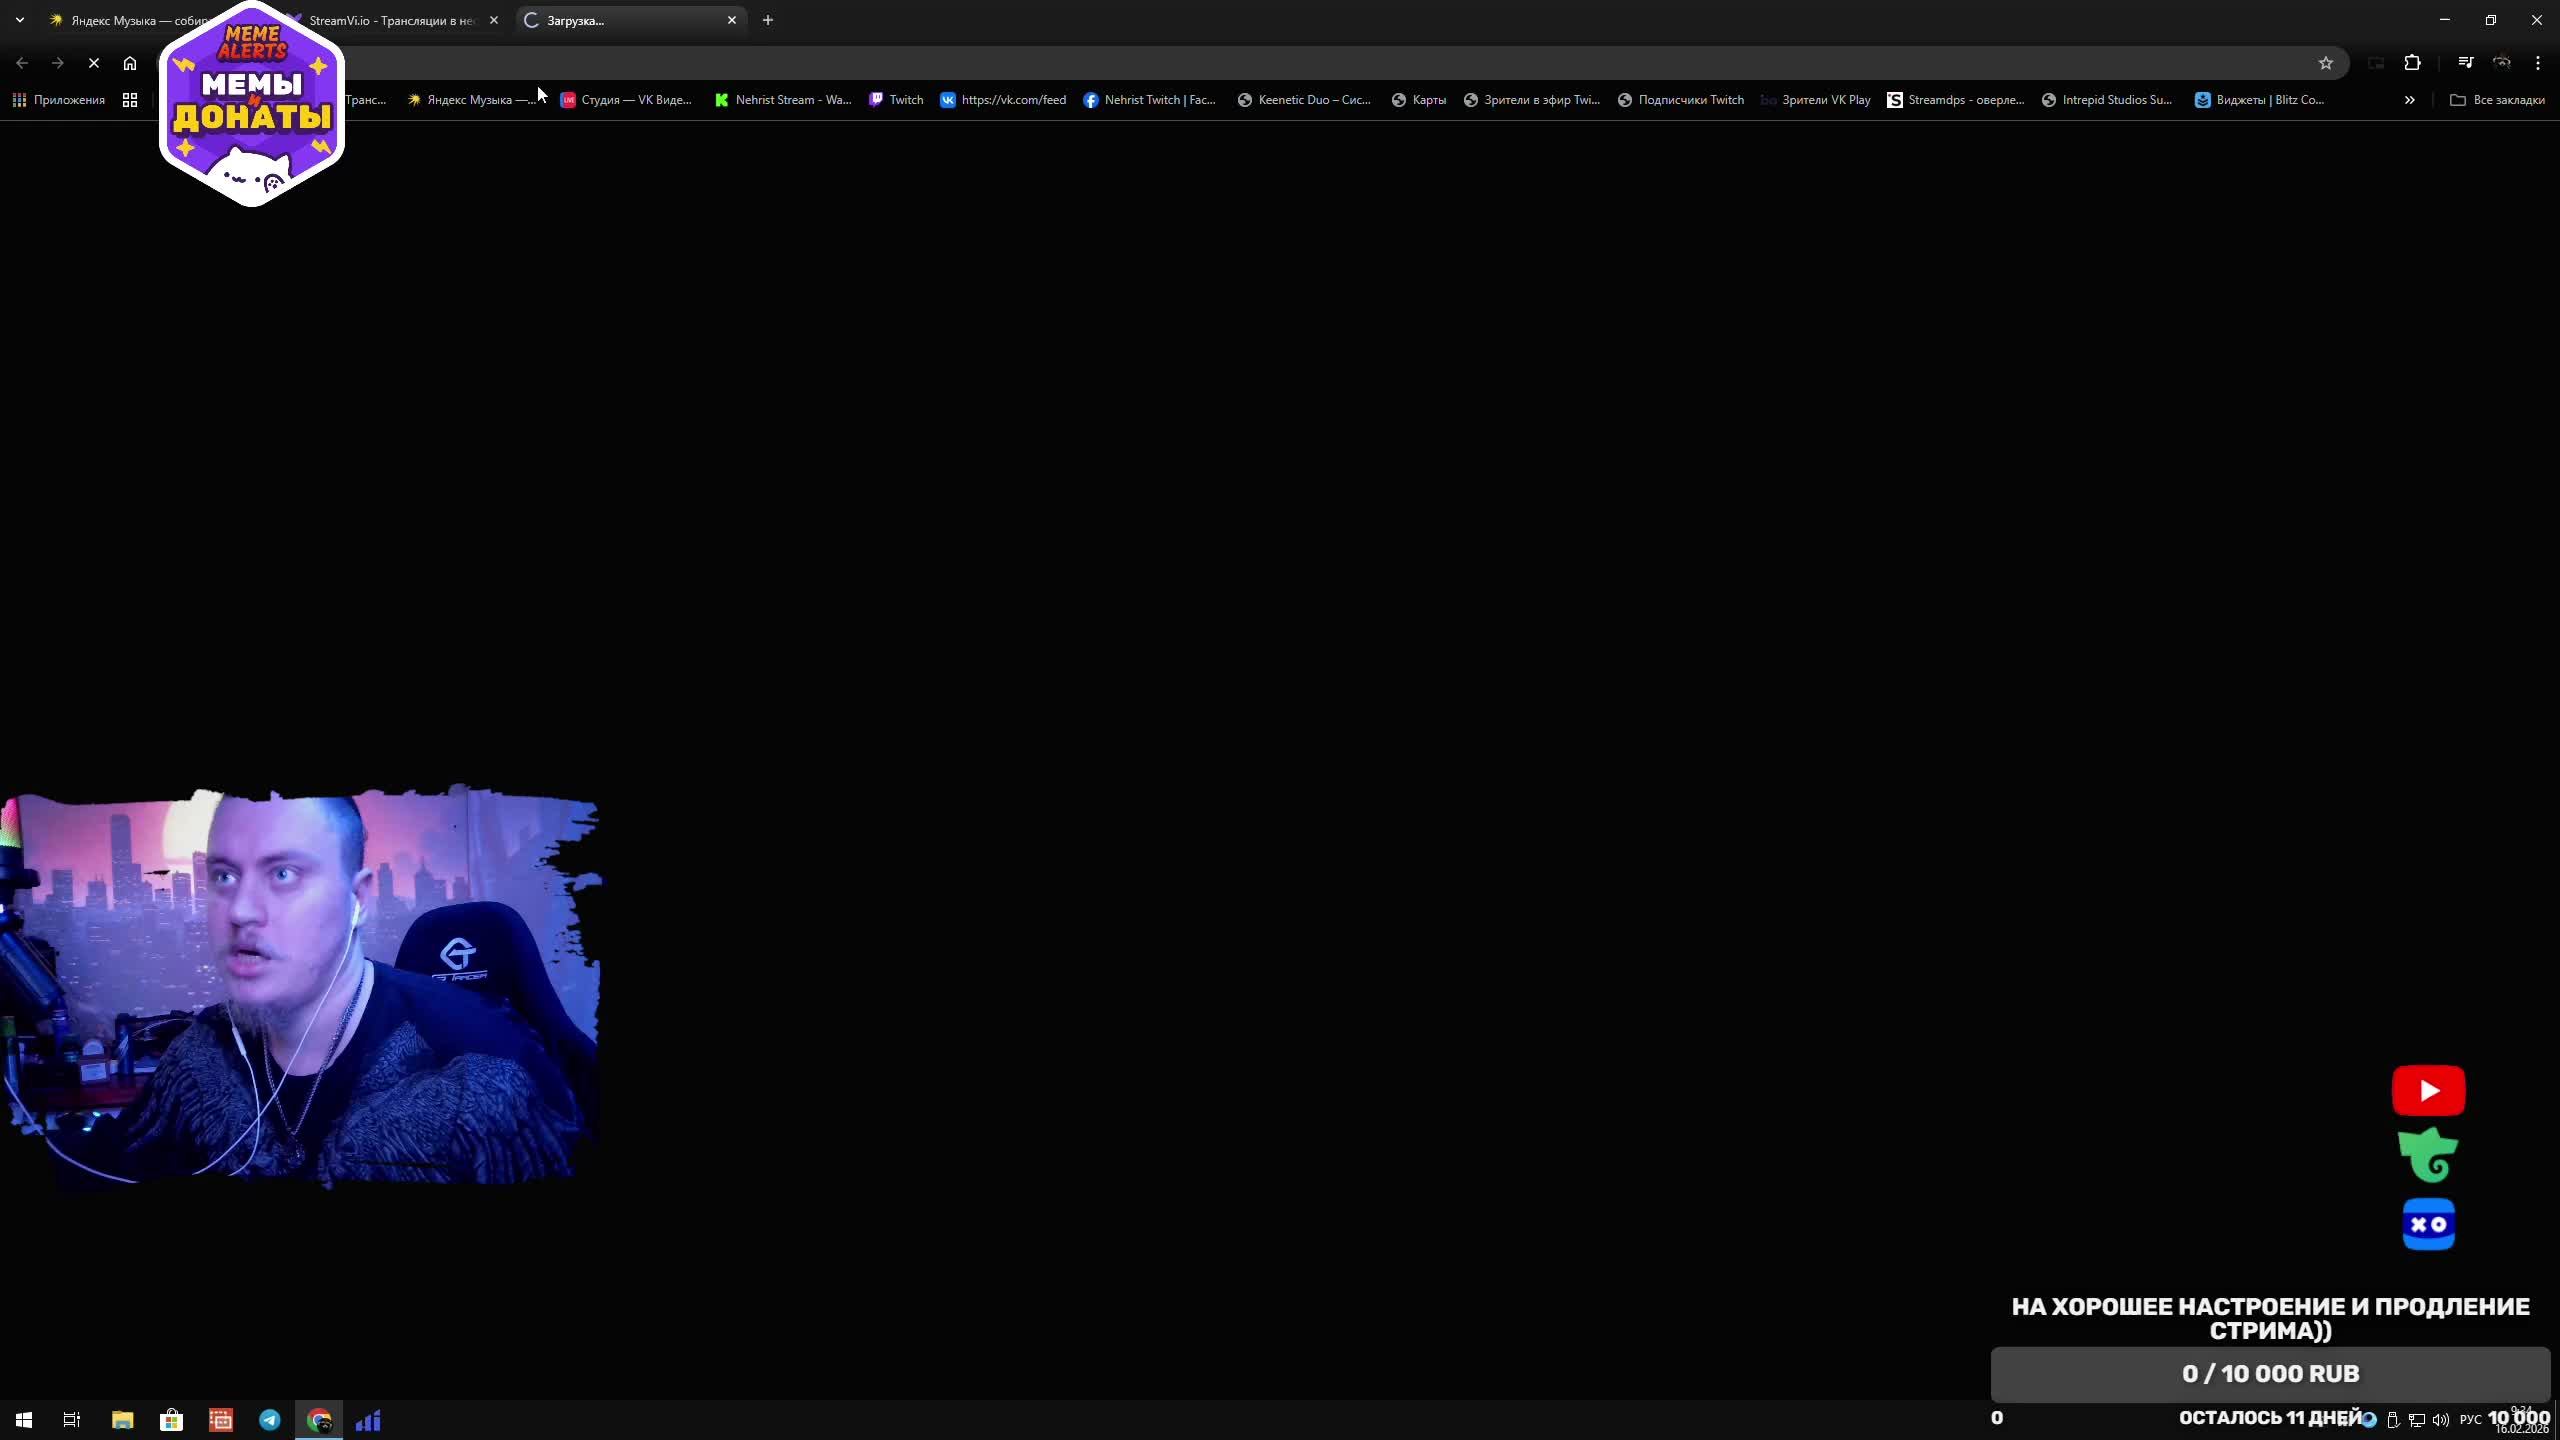Screen dimensions: 2560x1440
Task: Open the "Все закладки" folder
Action: (x=2497, y=100)
